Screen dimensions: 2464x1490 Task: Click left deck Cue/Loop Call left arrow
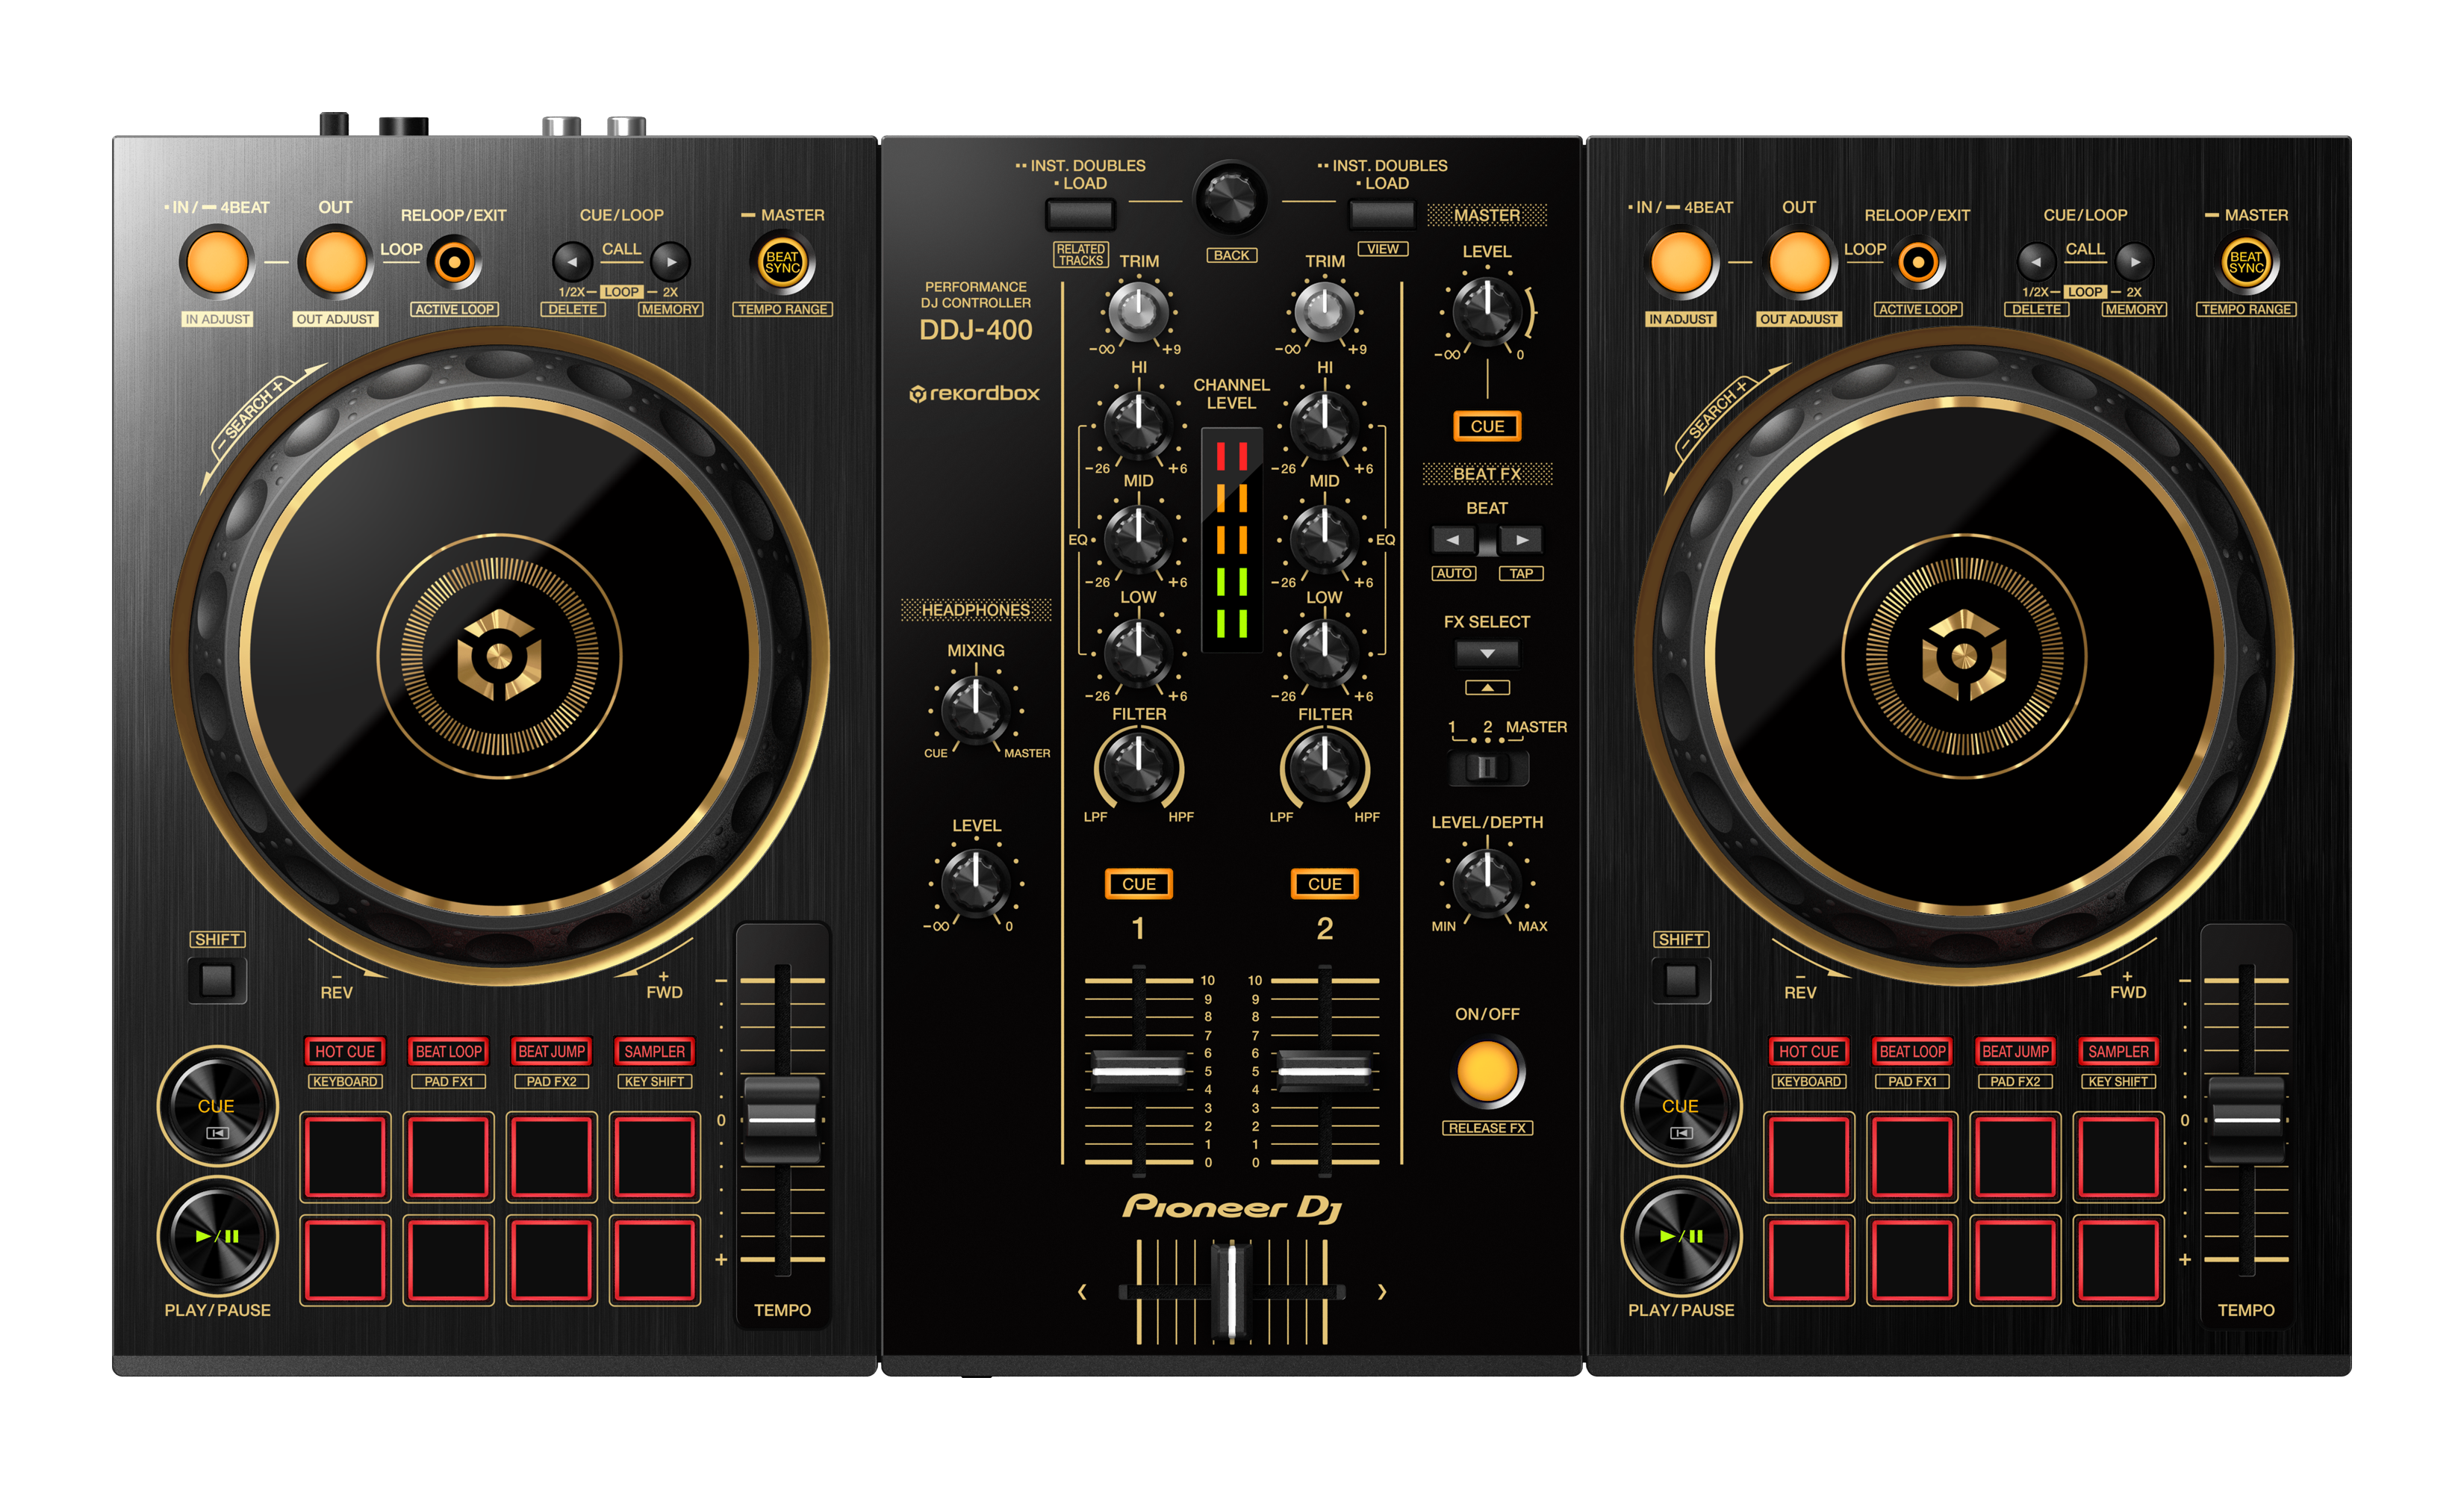572,262
